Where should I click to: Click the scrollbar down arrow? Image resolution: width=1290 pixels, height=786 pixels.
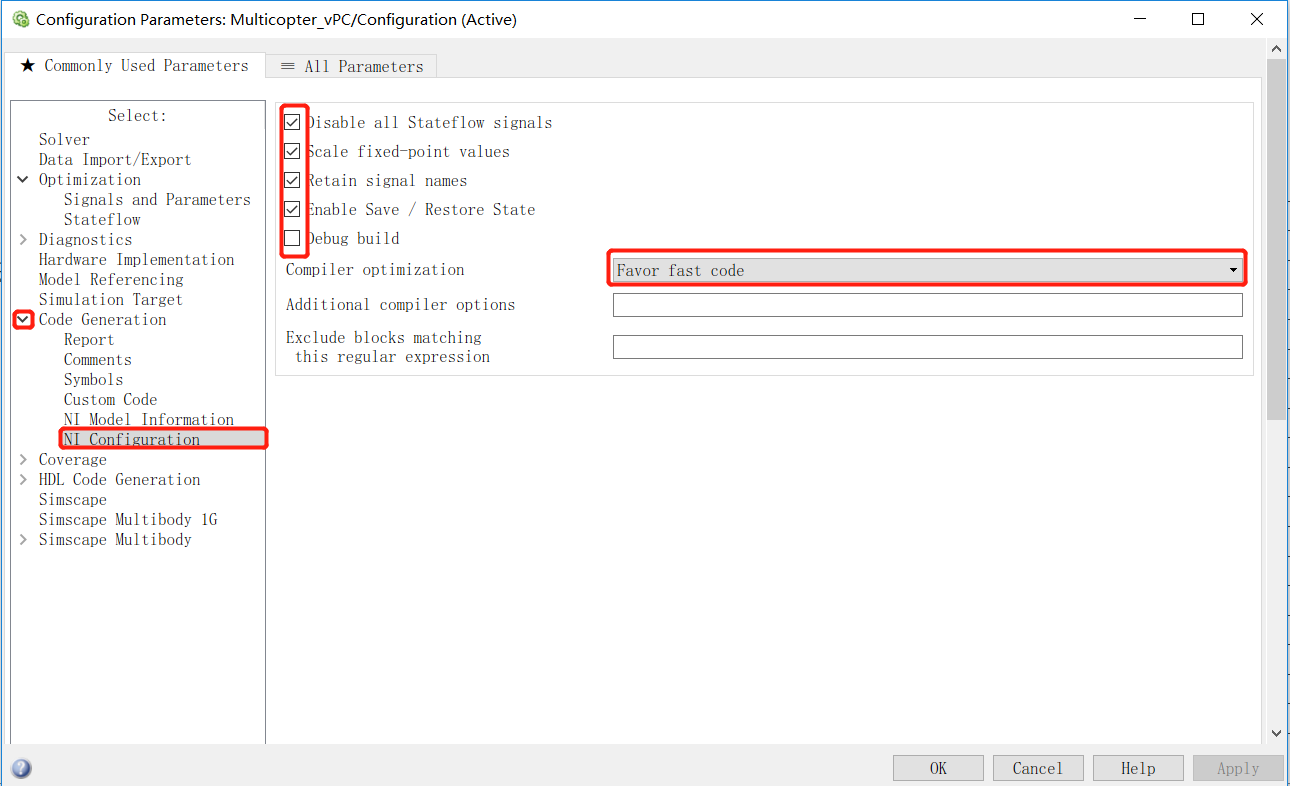1277,734
